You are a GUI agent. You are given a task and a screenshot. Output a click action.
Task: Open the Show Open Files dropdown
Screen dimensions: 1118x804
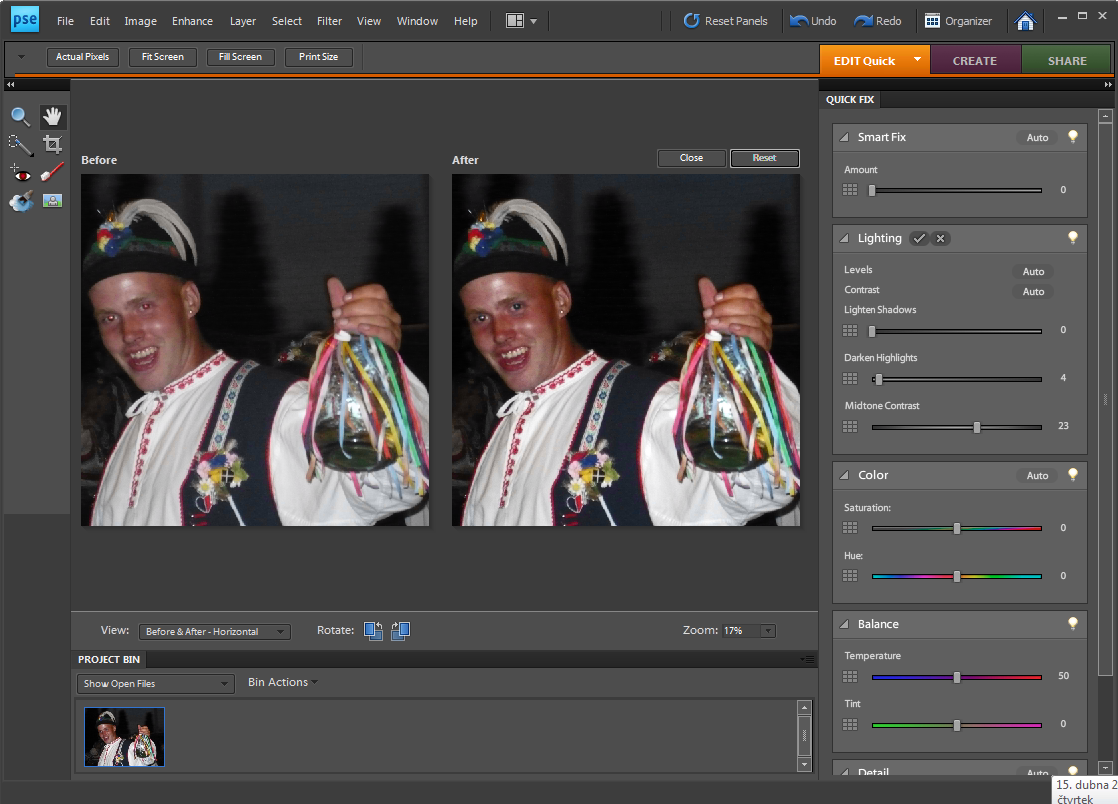coord(155,684)
